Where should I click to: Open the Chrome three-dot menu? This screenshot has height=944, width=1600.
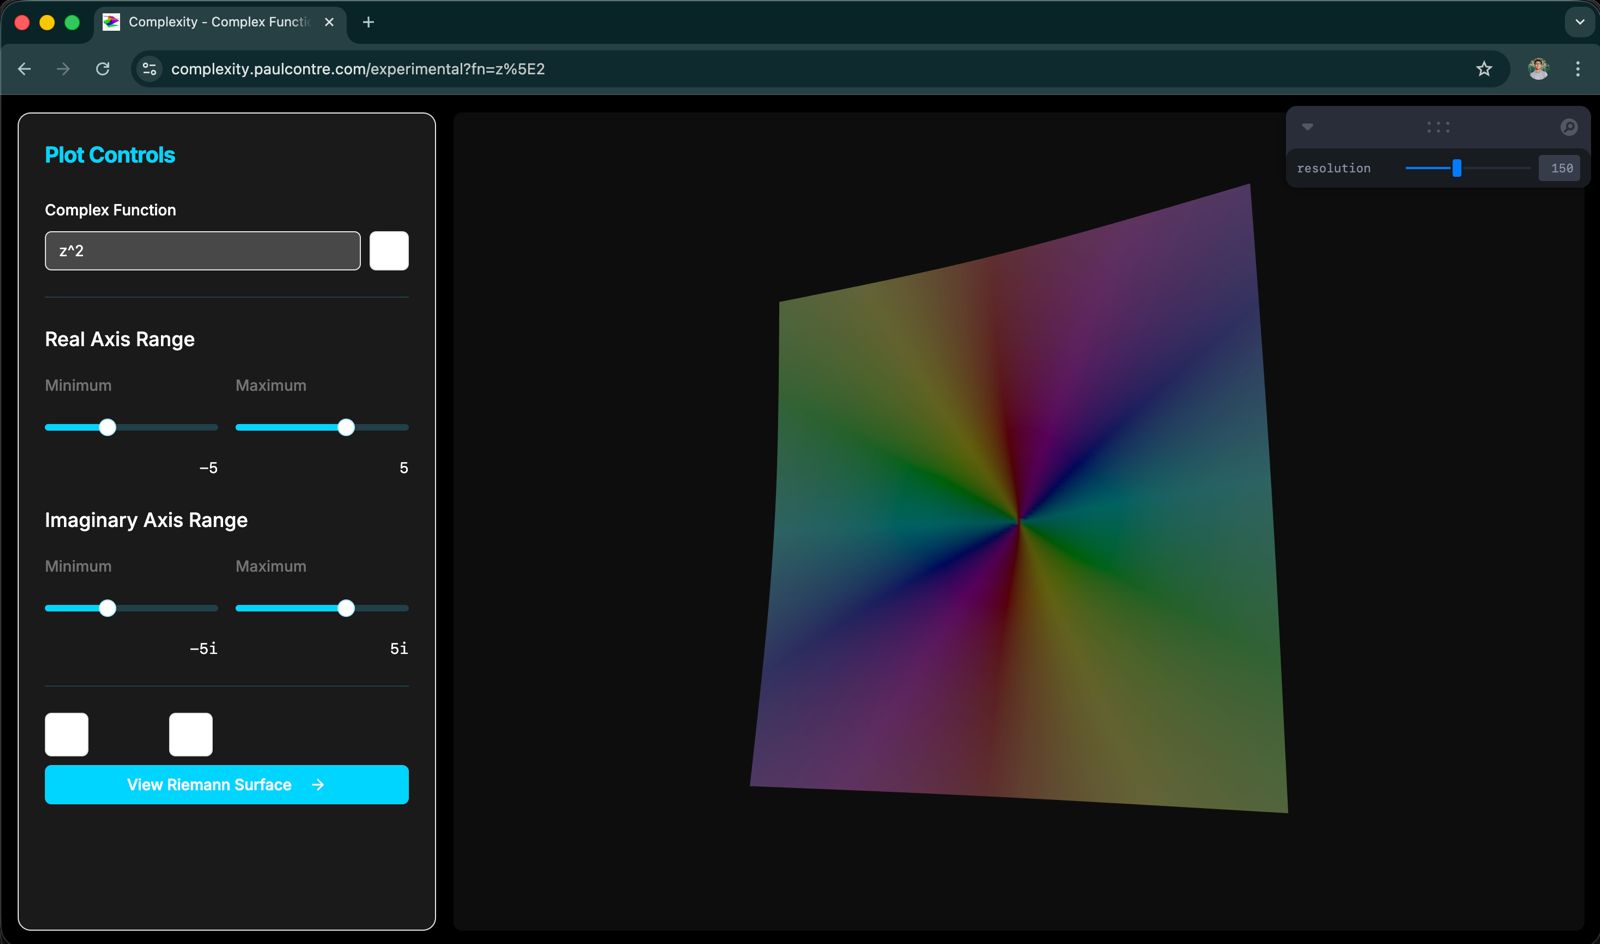[x=1578, y=69]
